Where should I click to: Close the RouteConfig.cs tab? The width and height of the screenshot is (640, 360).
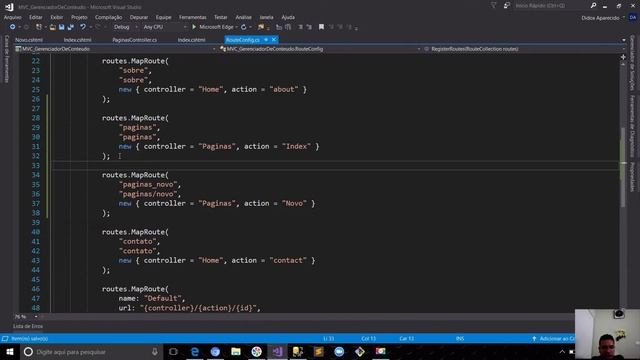274,40
